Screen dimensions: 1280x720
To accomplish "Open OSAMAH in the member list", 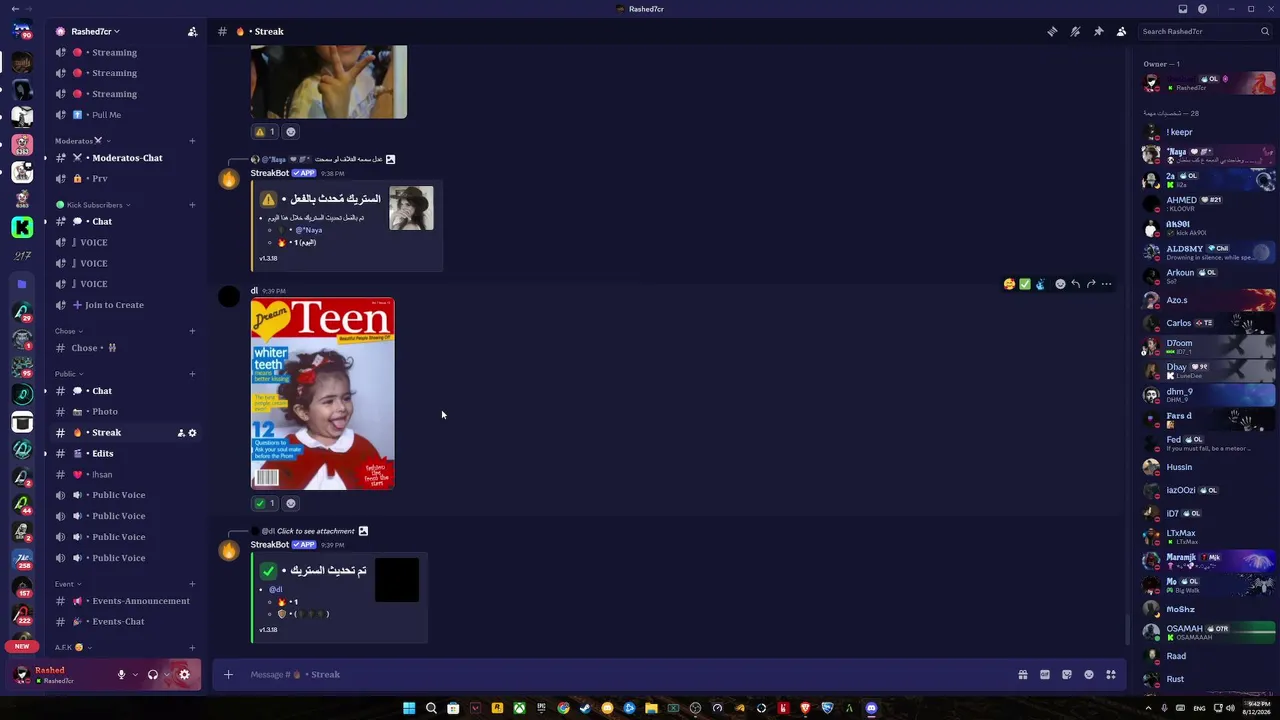I will tap(1208, 632).
